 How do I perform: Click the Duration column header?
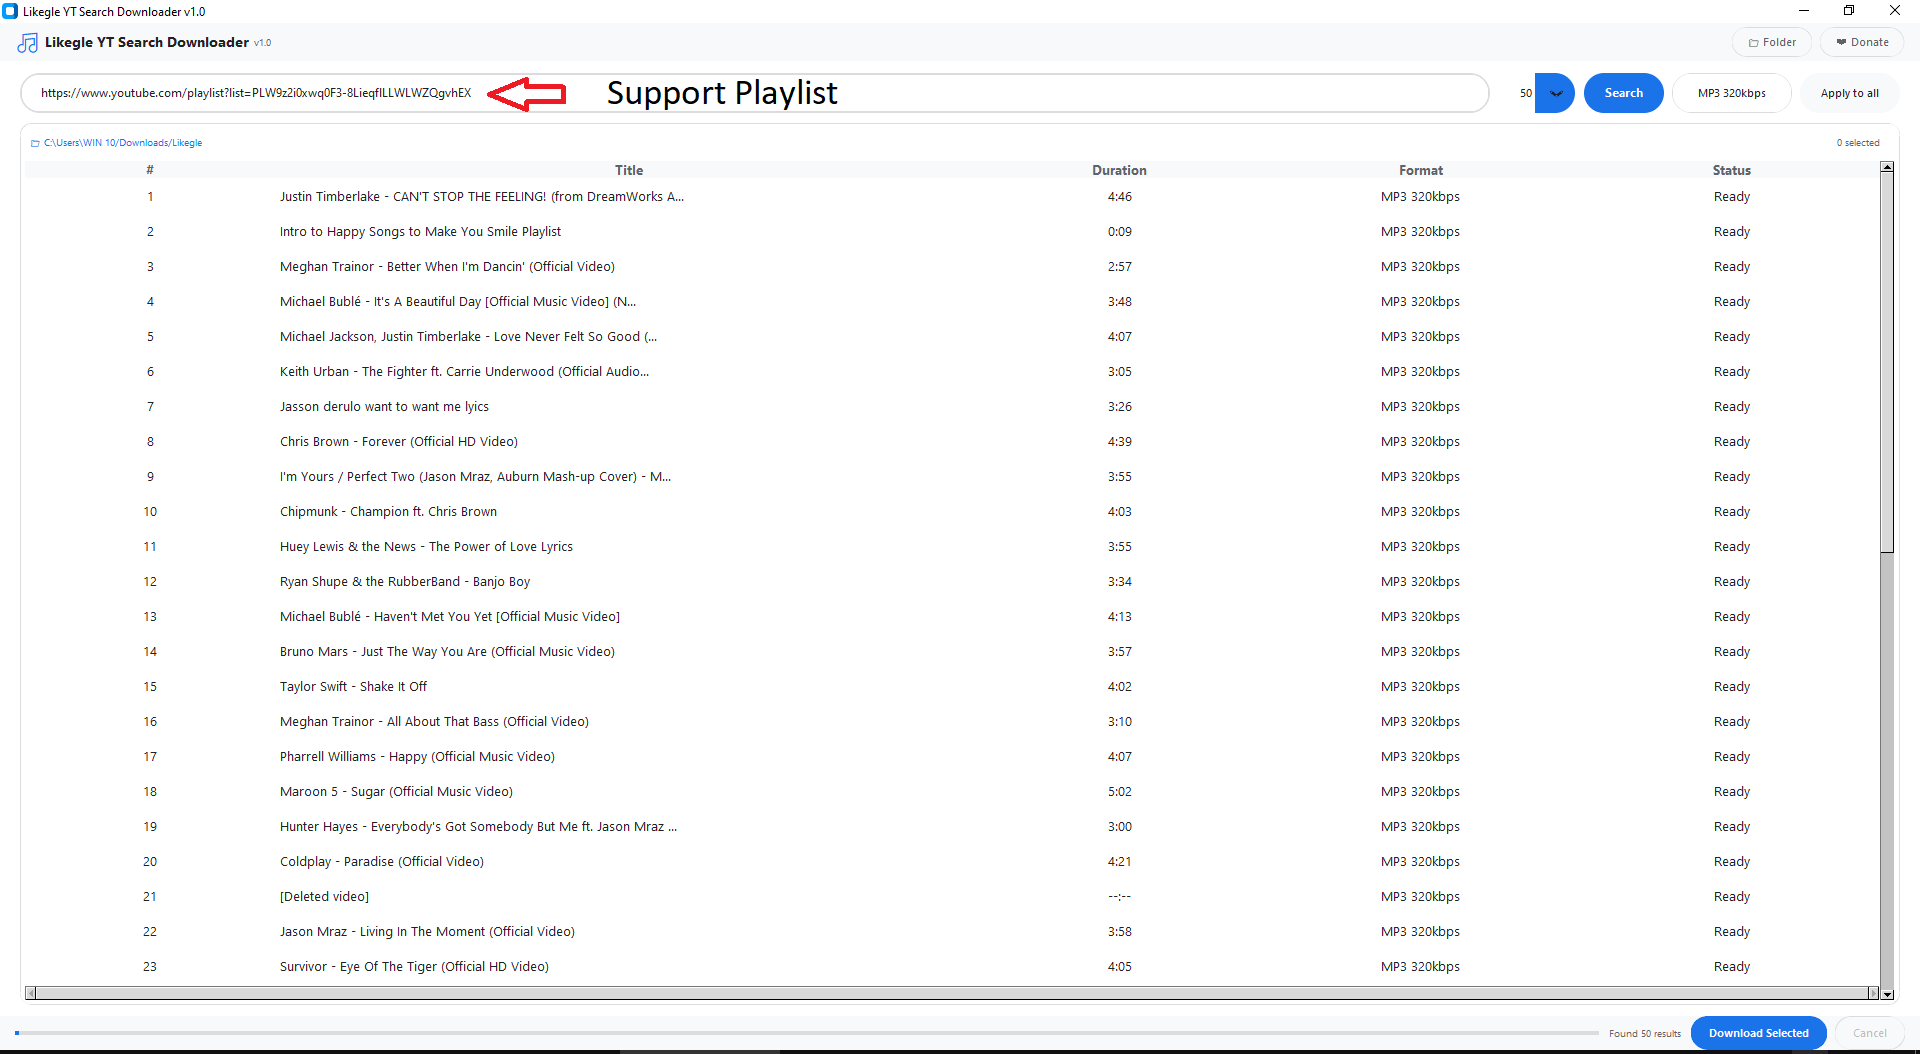tap(1119, 170)
